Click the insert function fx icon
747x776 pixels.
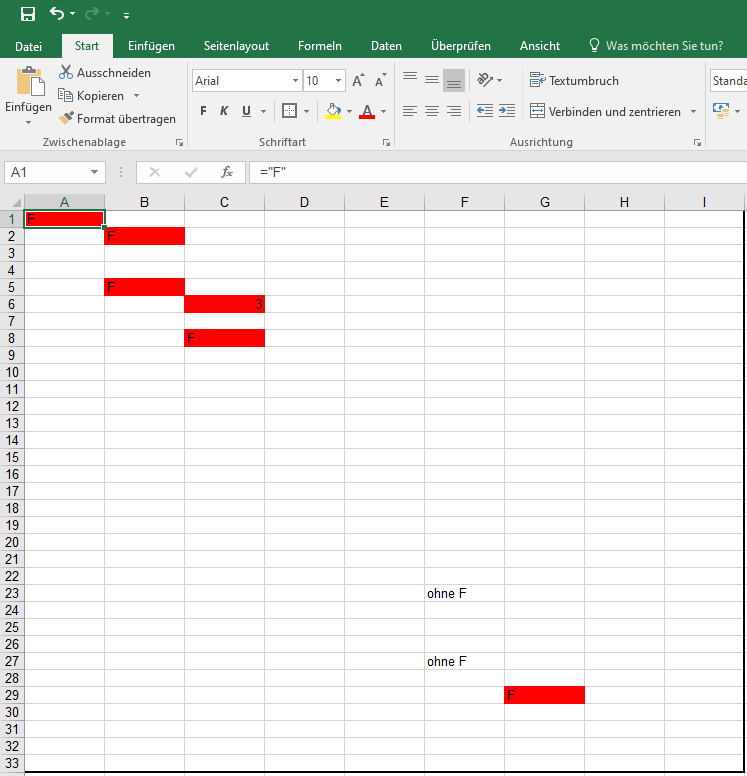click(x=227, y=172)
